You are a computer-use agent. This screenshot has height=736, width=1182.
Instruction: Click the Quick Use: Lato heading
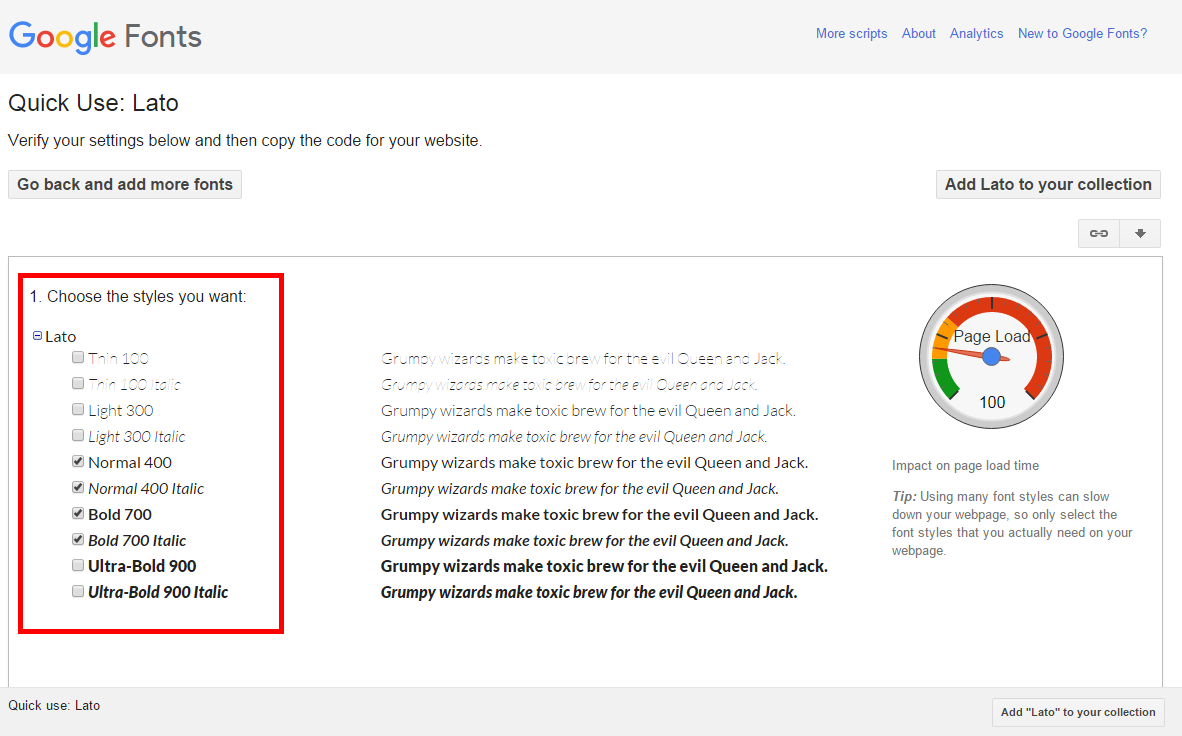pyautogui.click(x=93, y=103)
